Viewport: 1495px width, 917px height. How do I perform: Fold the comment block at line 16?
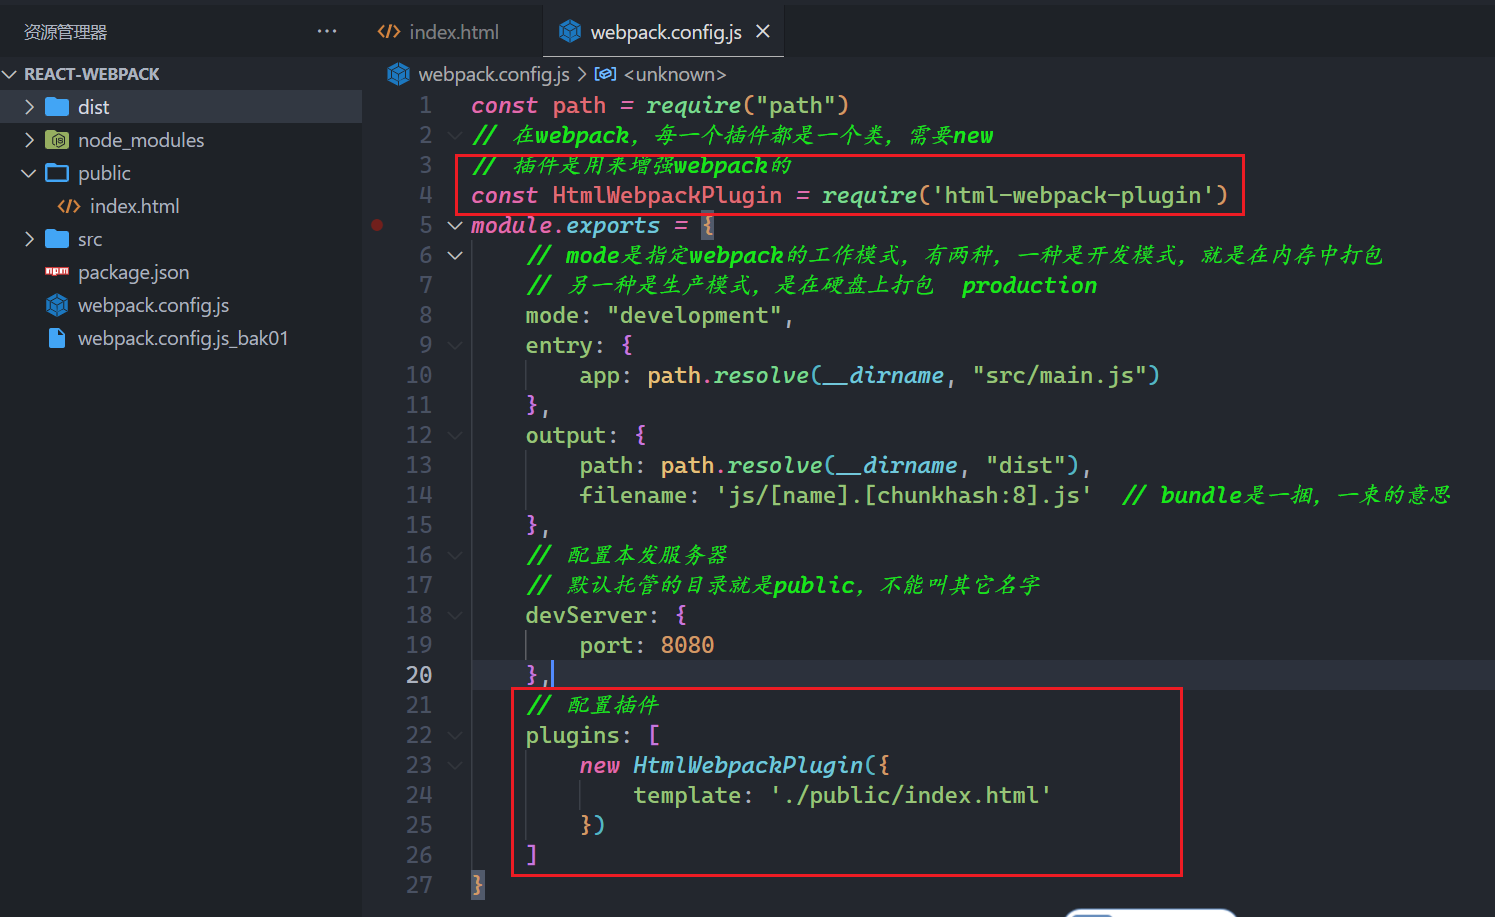pos(455,555)
